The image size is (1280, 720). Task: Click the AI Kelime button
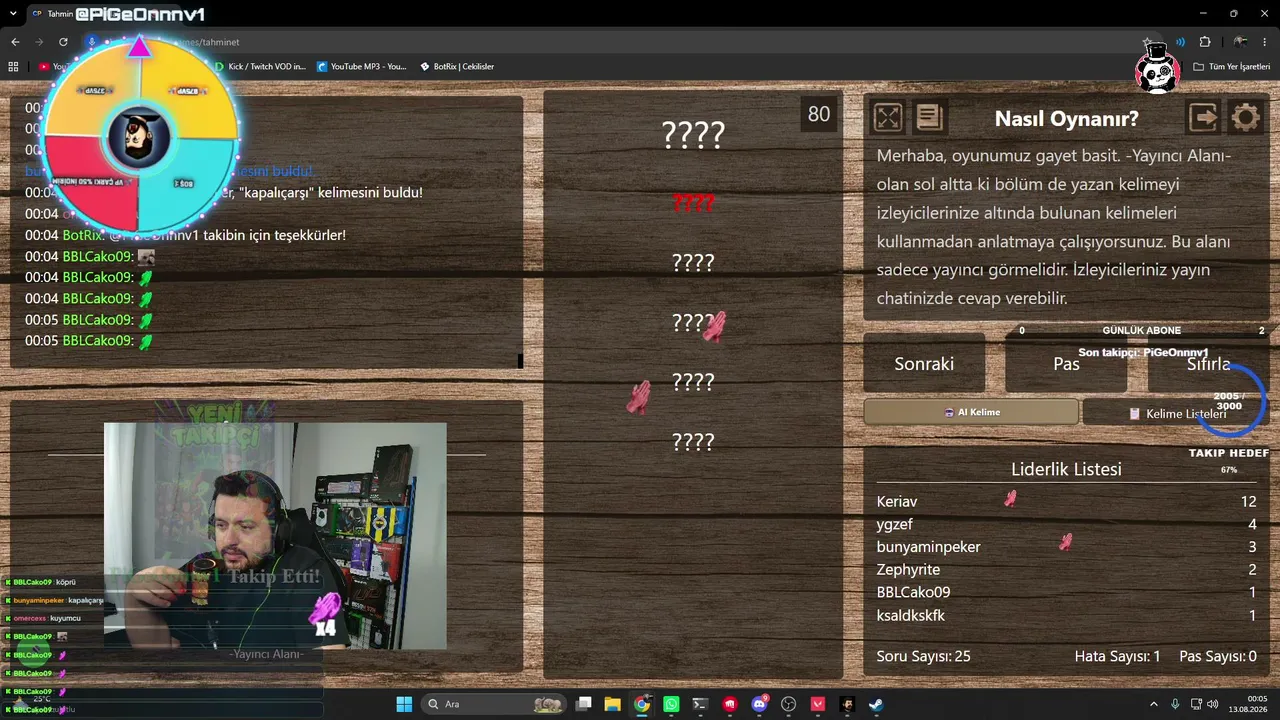(x=971, y=412)
